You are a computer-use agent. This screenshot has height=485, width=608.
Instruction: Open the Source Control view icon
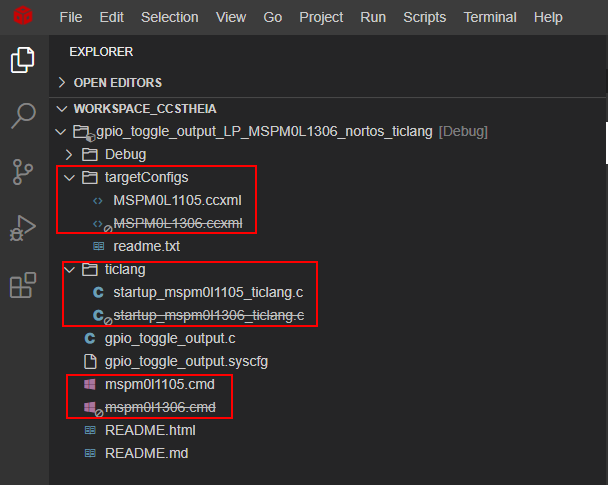(23, 172)
